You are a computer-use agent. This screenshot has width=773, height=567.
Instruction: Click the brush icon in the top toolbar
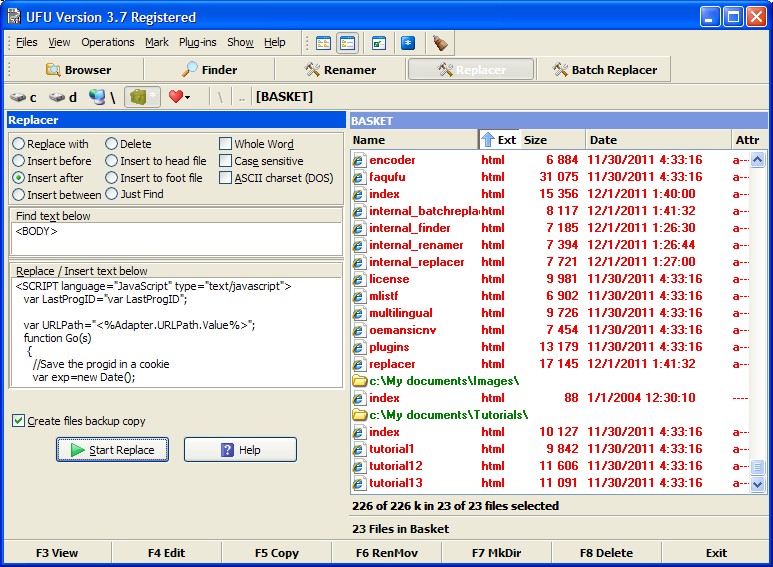coord(440,43)
